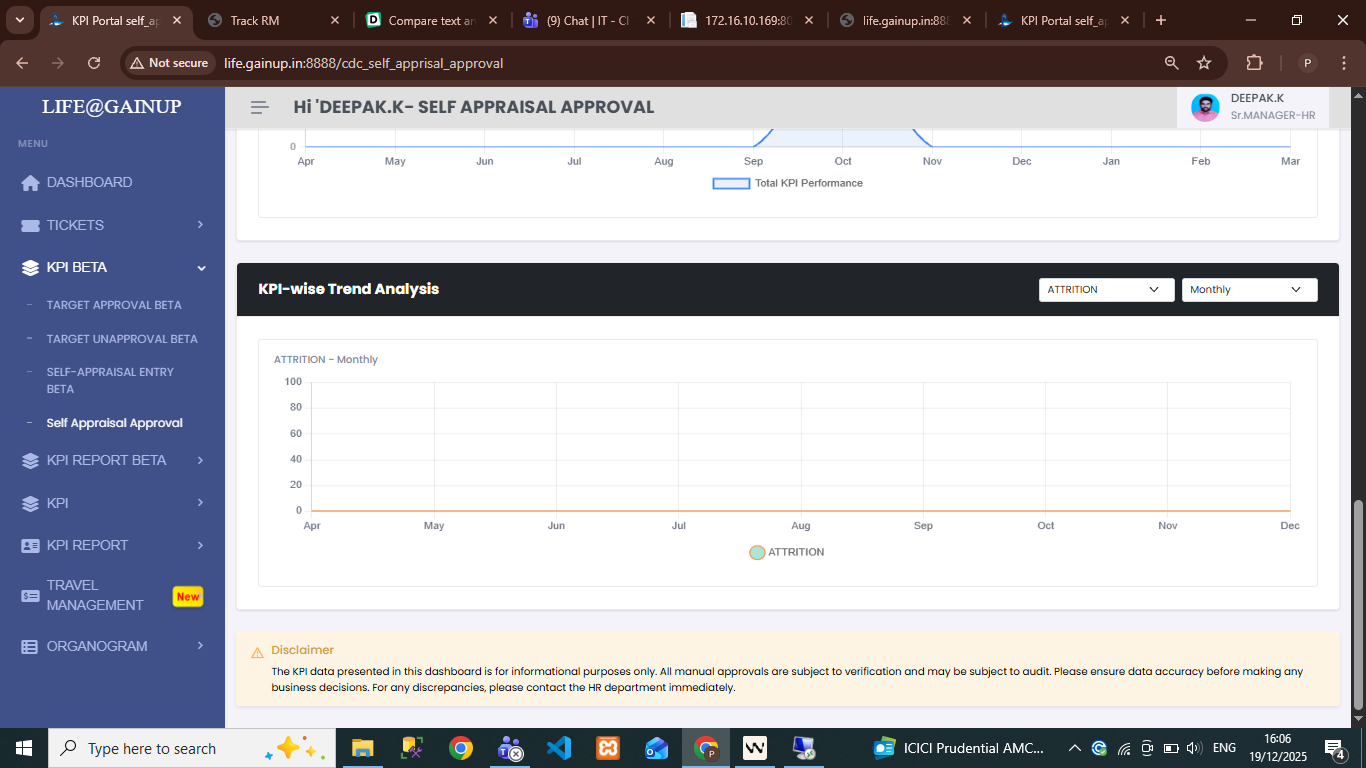Bookmark page with the star icon
Viewport: 1366px width, 768px height.
pyautogui.click(x=1204, y=63)
